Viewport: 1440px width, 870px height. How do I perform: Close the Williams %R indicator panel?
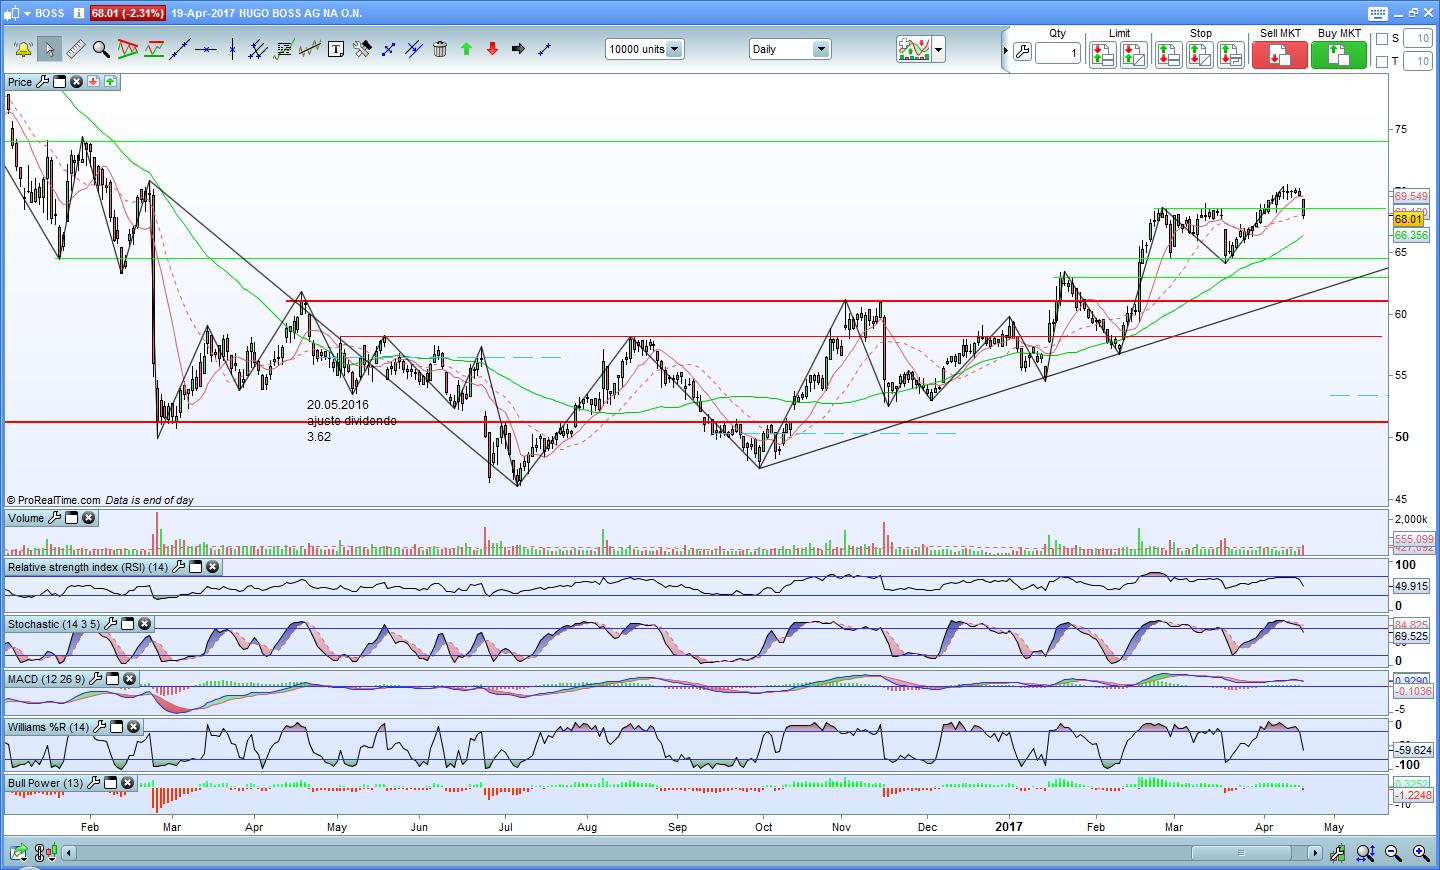pyautogui.click(x=134, y=727)
